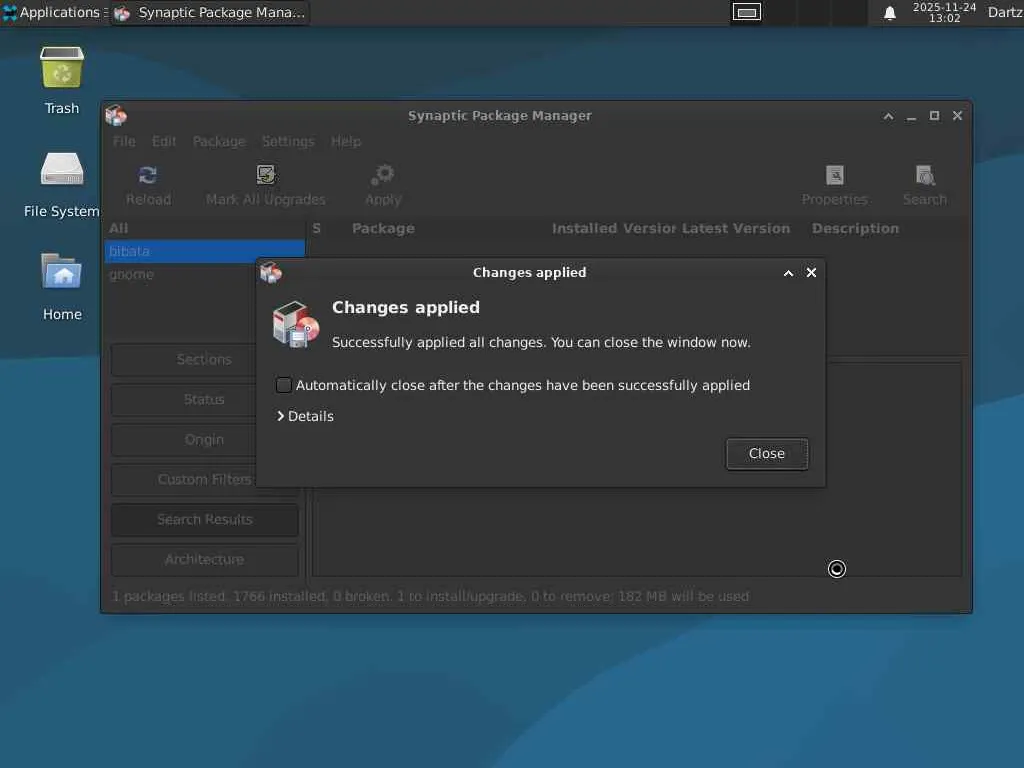Roll up the Synaptic main window
Image resolution: width=1024 pixels, height=768 pixels.
tap(888, 116)
